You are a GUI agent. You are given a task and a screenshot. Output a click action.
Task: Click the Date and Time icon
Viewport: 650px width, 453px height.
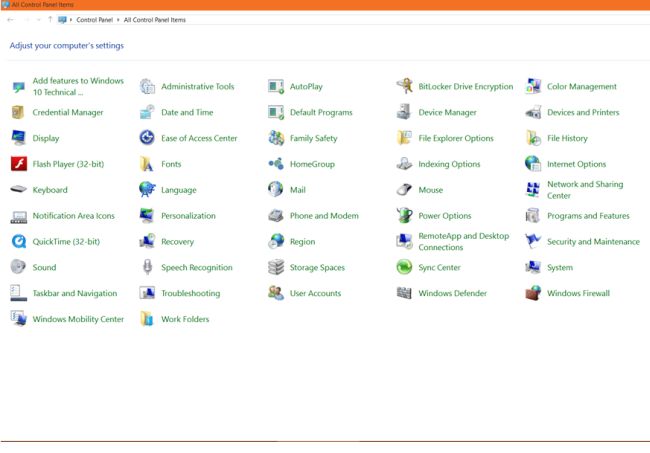(x=147, y=112)
